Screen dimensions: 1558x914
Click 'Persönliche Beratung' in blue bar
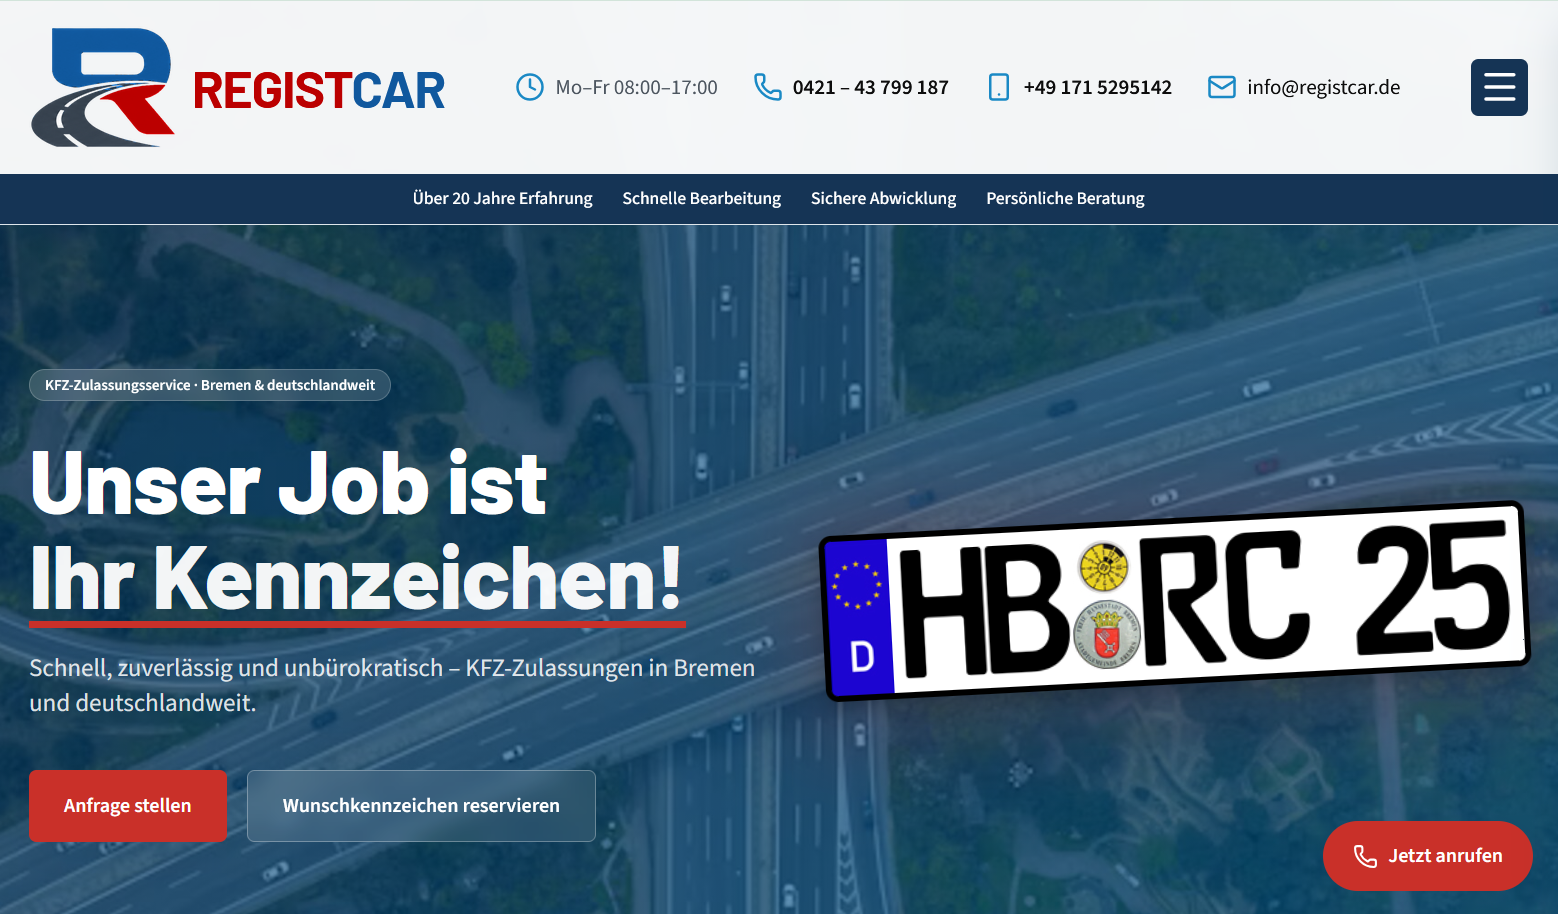coord(1065,198)
